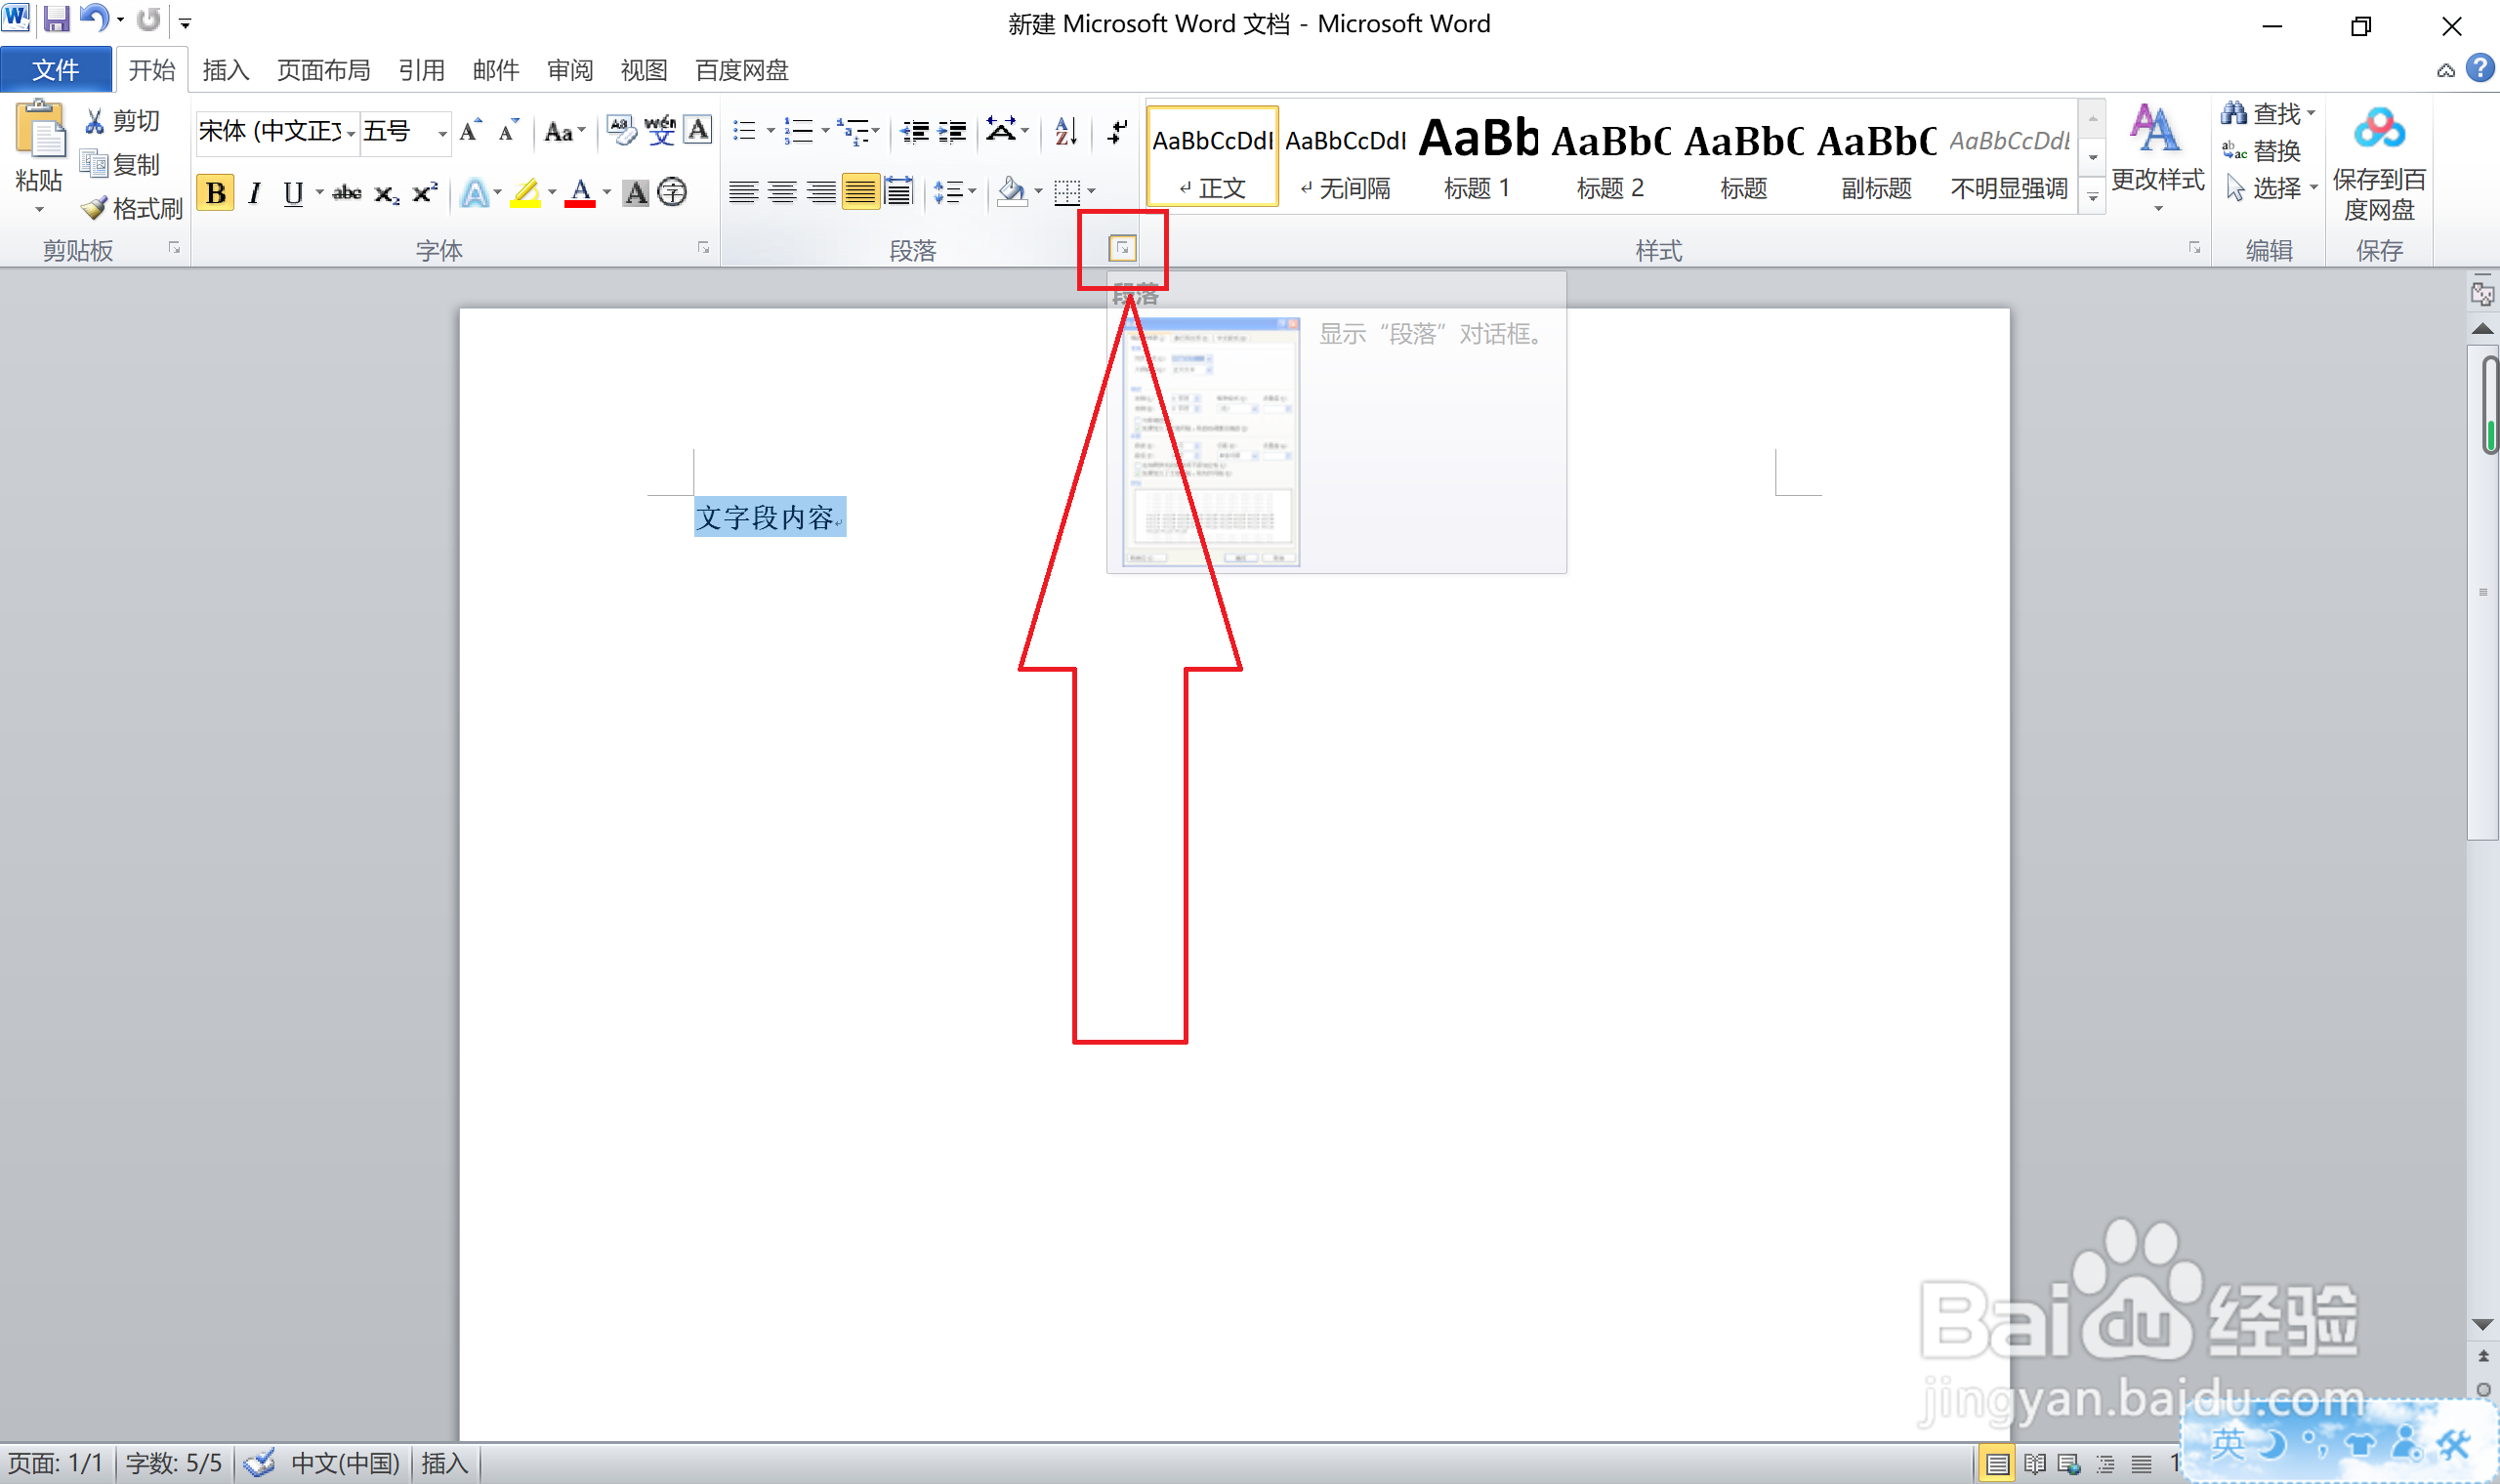Toggle Bold formatting button
The image size is (2500, 1484).
[215, 192]
